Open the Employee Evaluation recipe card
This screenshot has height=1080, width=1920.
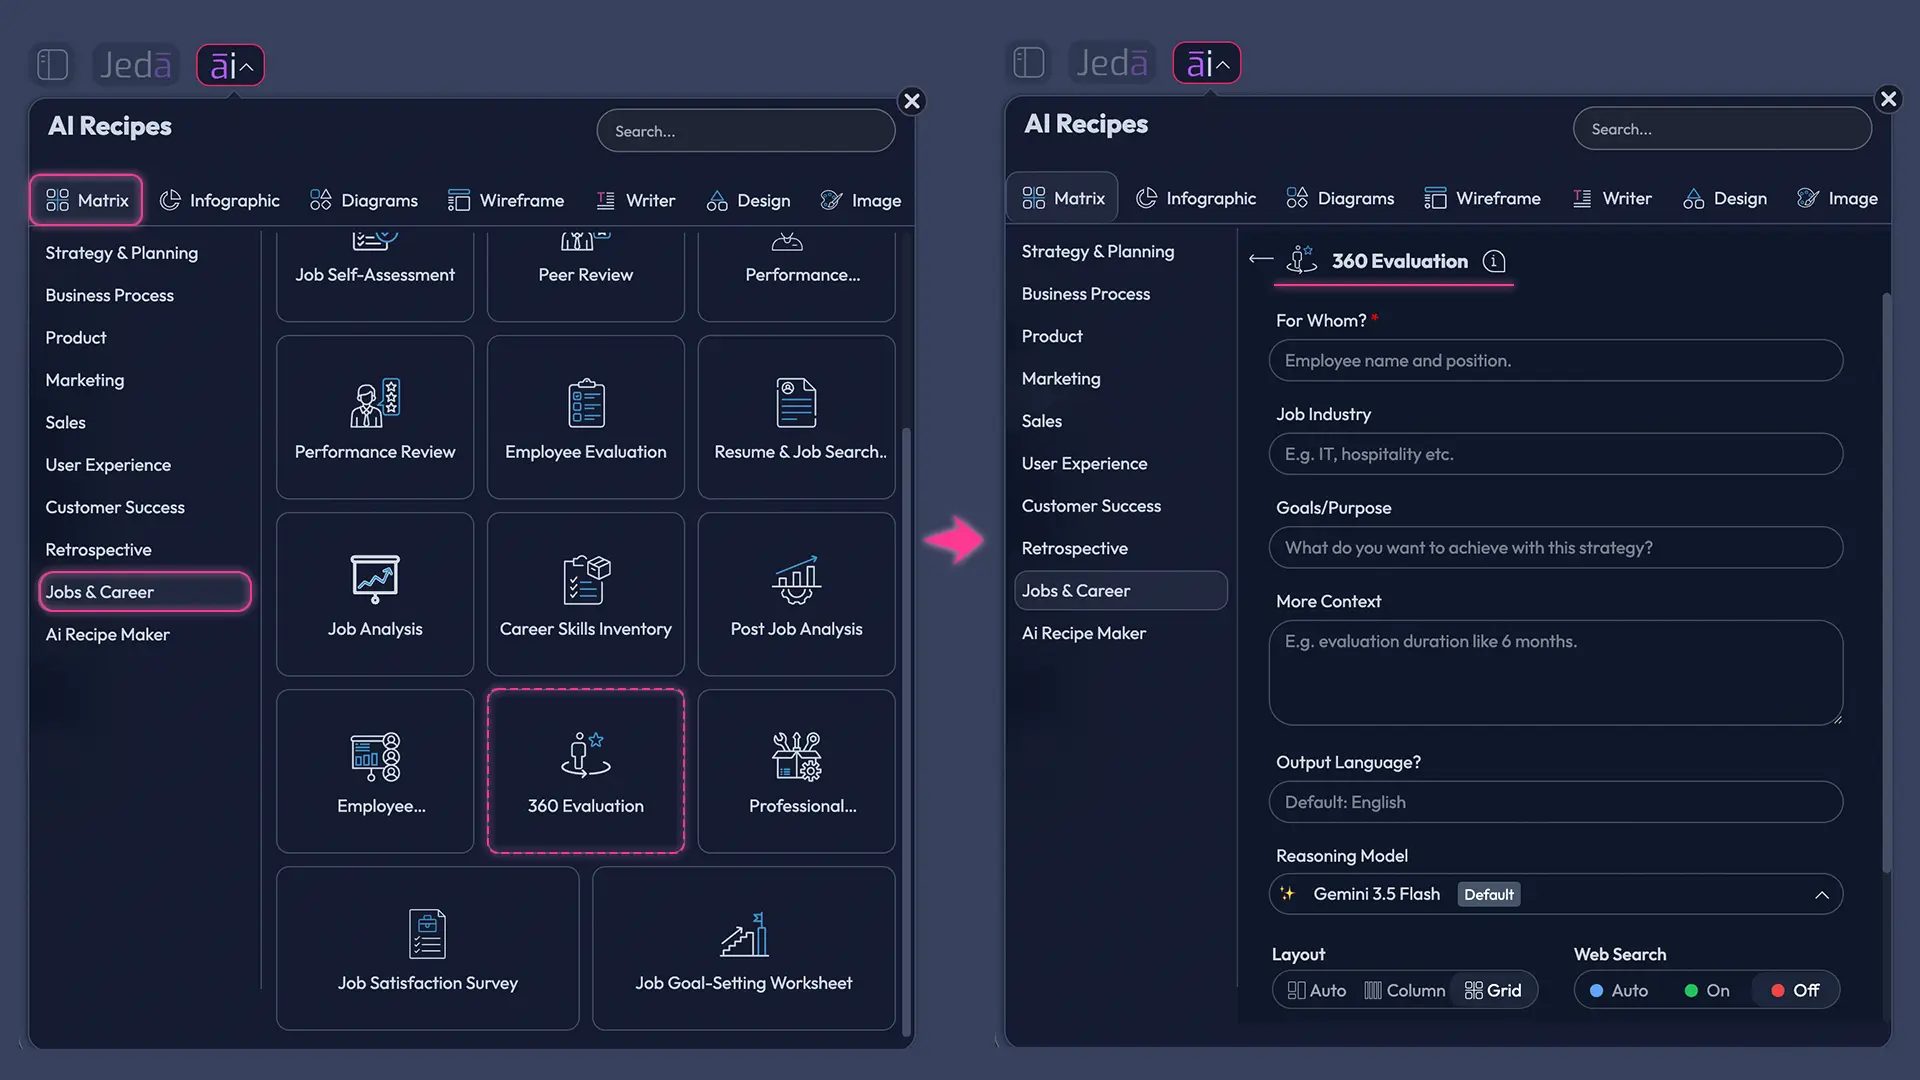[586, 417]
